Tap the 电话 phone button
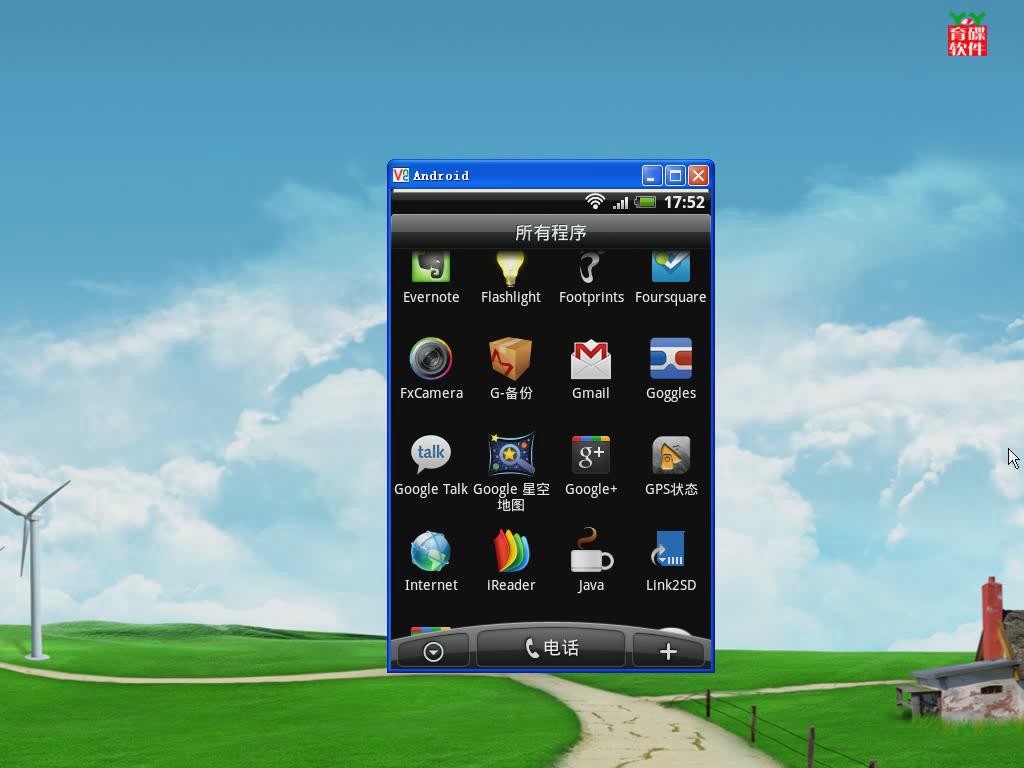The image size is (1024, 768). click(x=551, y=648)
